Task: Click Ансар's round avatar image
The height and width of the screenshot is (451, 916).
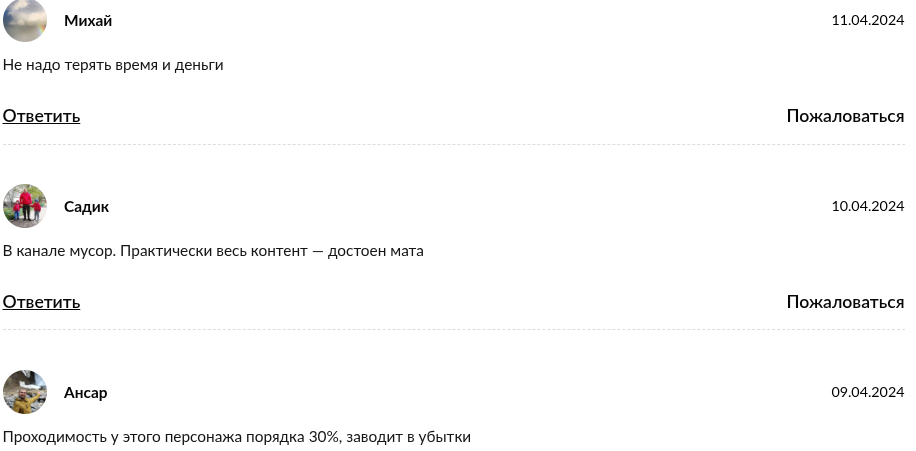Action: coord(25,392)
